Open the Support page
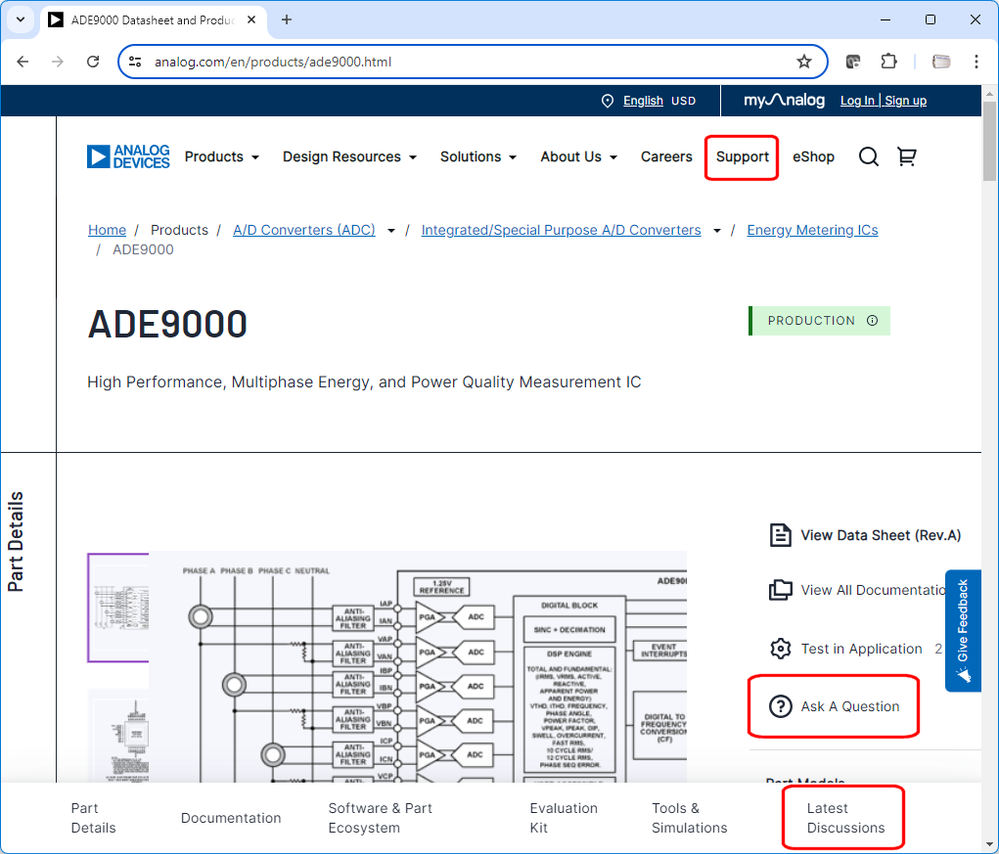This screenshot has width=999, height=854. point(742,157)
